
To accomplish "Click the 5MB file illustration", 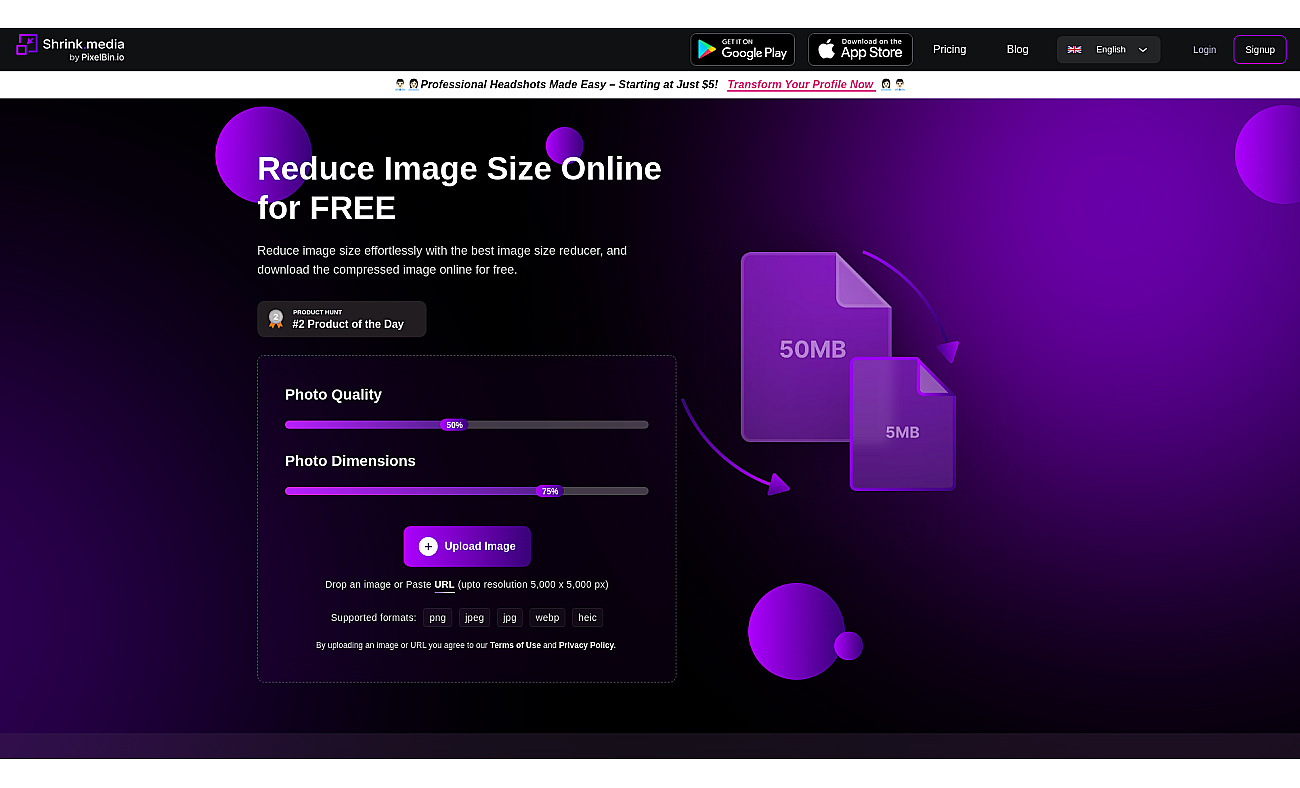I will click(902, 424).
